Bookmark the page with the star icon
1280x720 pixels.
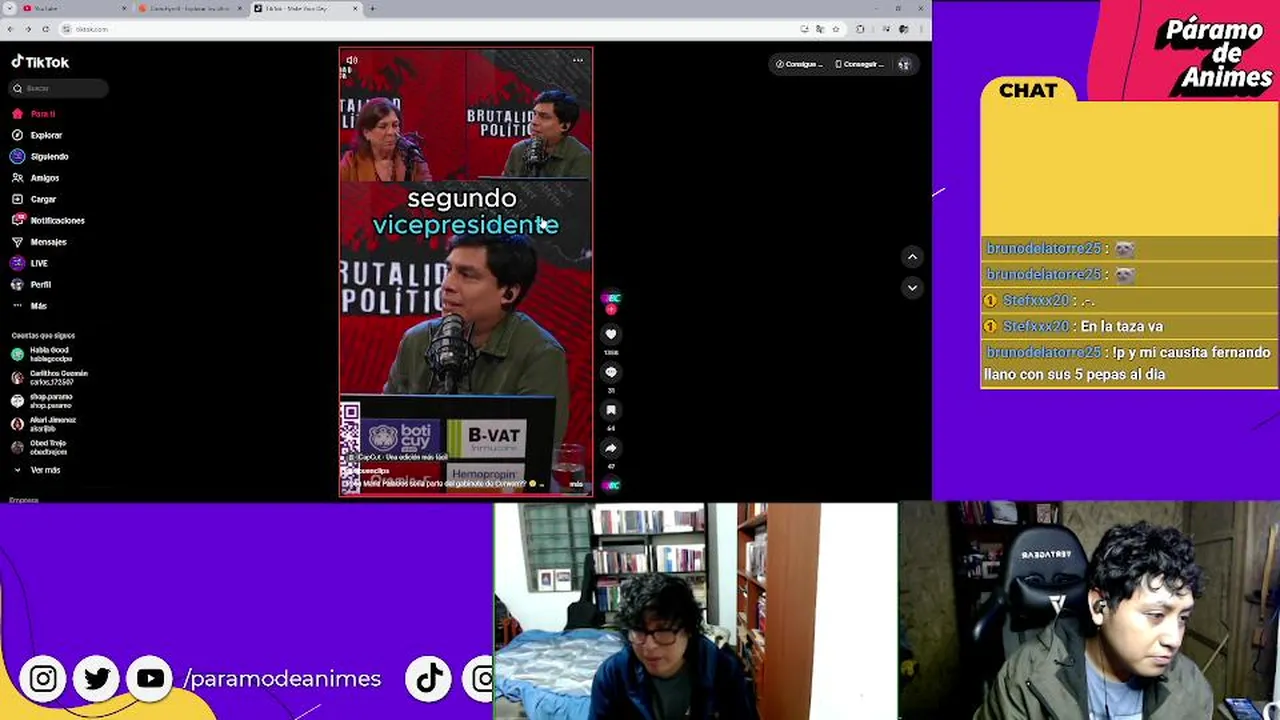tap(836, 29)
